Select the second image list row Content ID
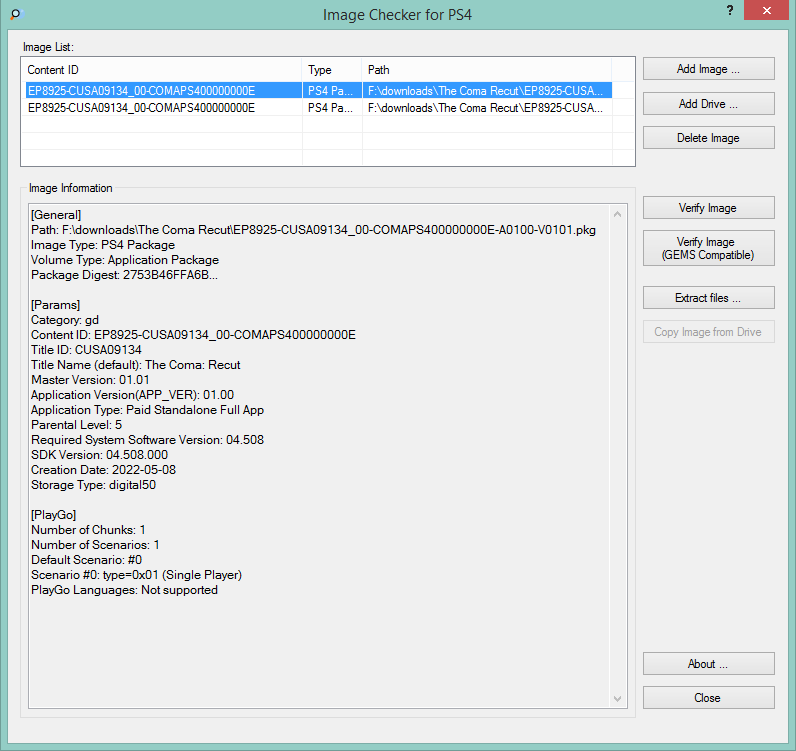 [141, 108]
